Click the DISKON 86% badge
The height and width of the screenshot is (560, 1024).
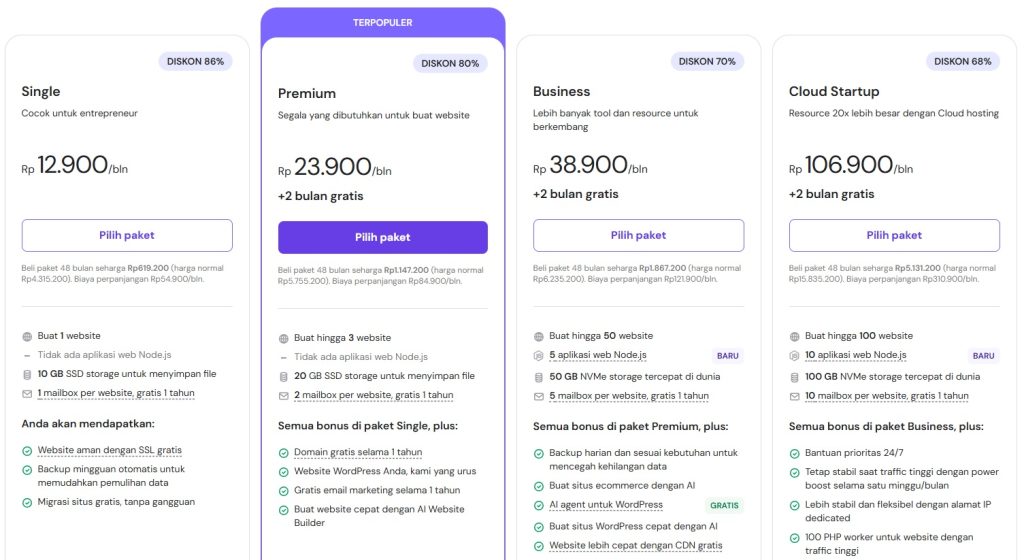pos(195,61)
